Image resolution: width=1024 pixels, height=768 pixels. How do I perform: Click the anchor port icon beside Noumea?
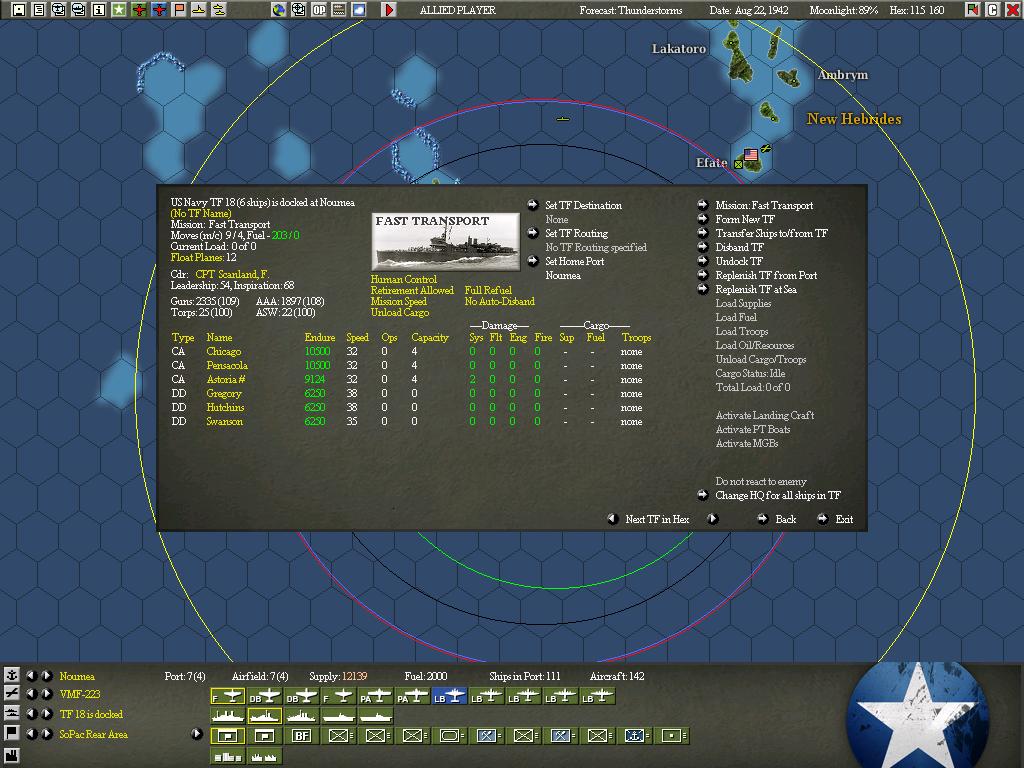(x=12, y=675)
